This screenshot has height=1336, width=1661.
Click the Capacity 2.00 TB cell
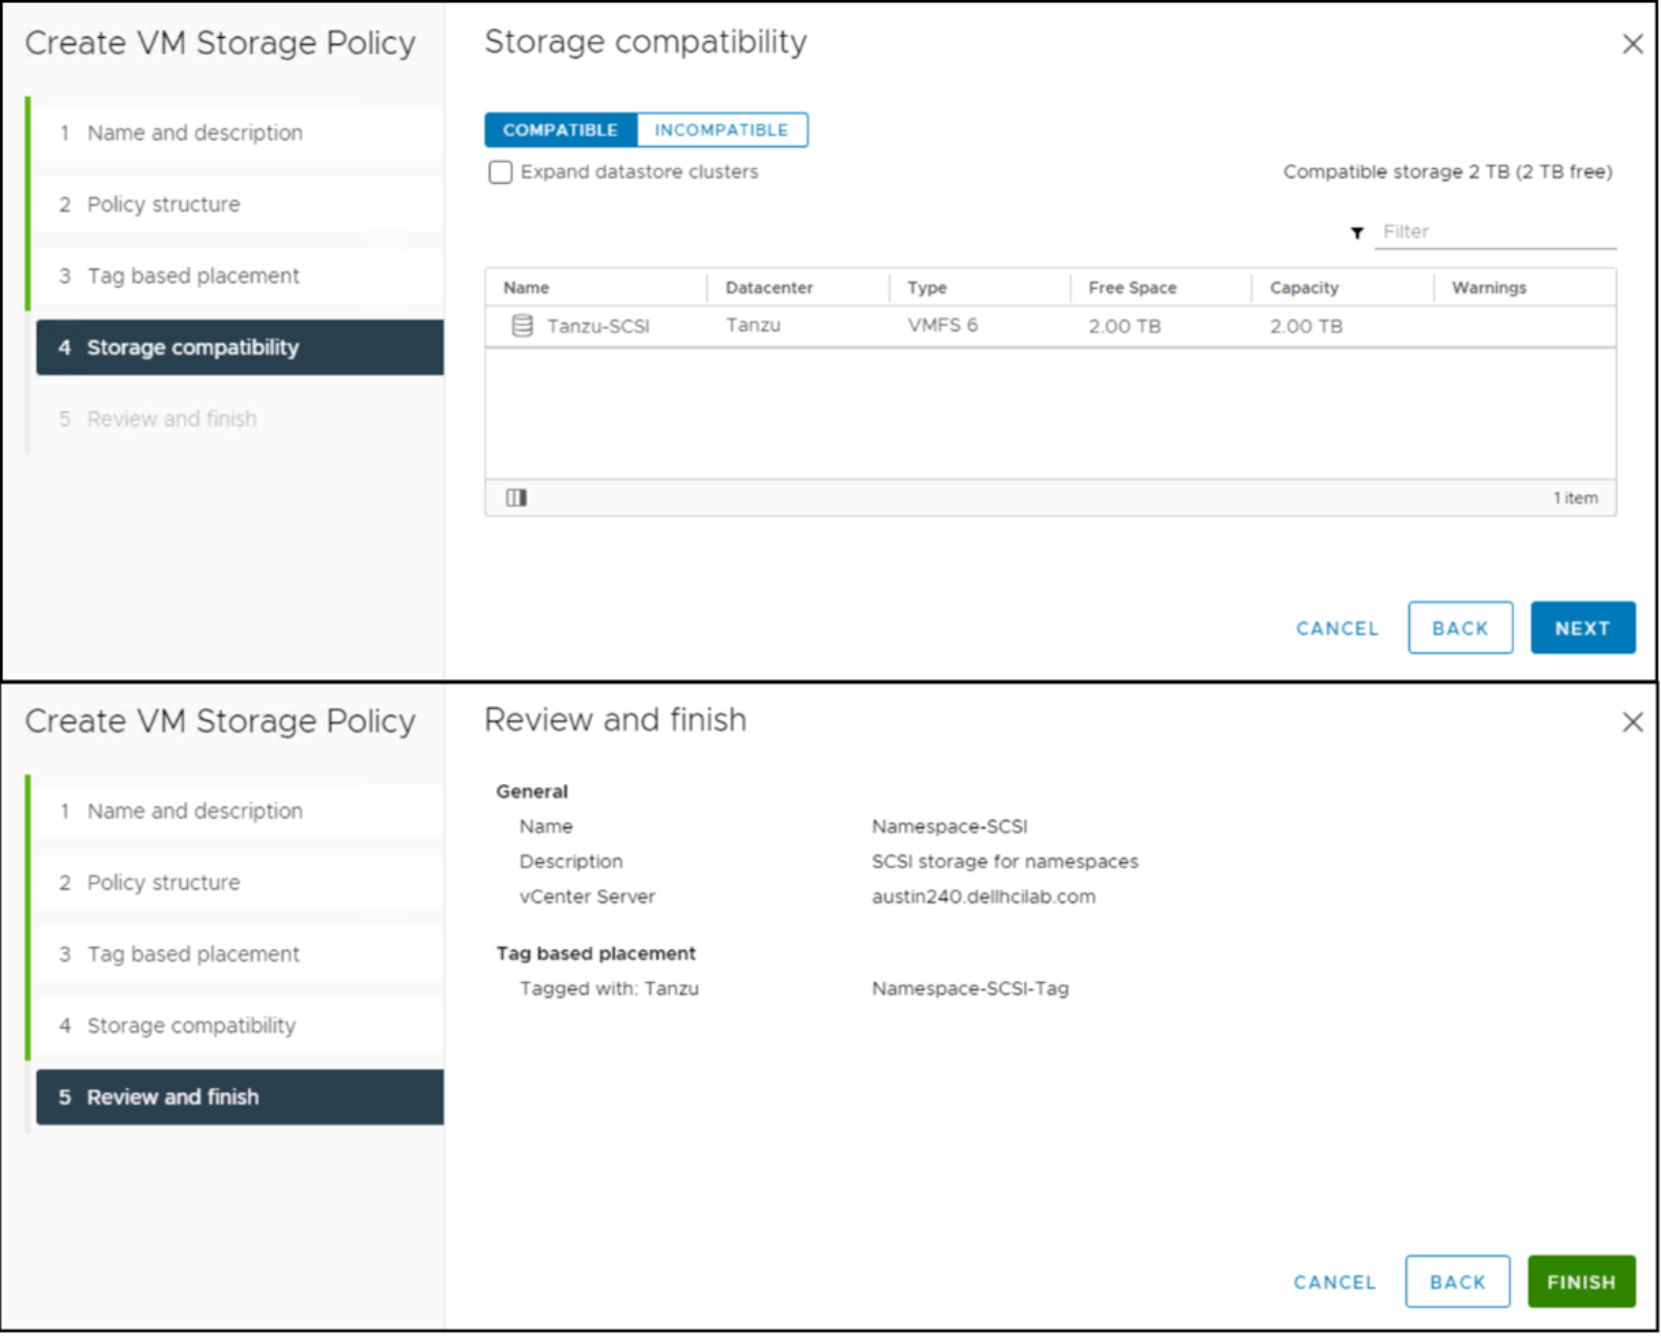point(1306,326)
